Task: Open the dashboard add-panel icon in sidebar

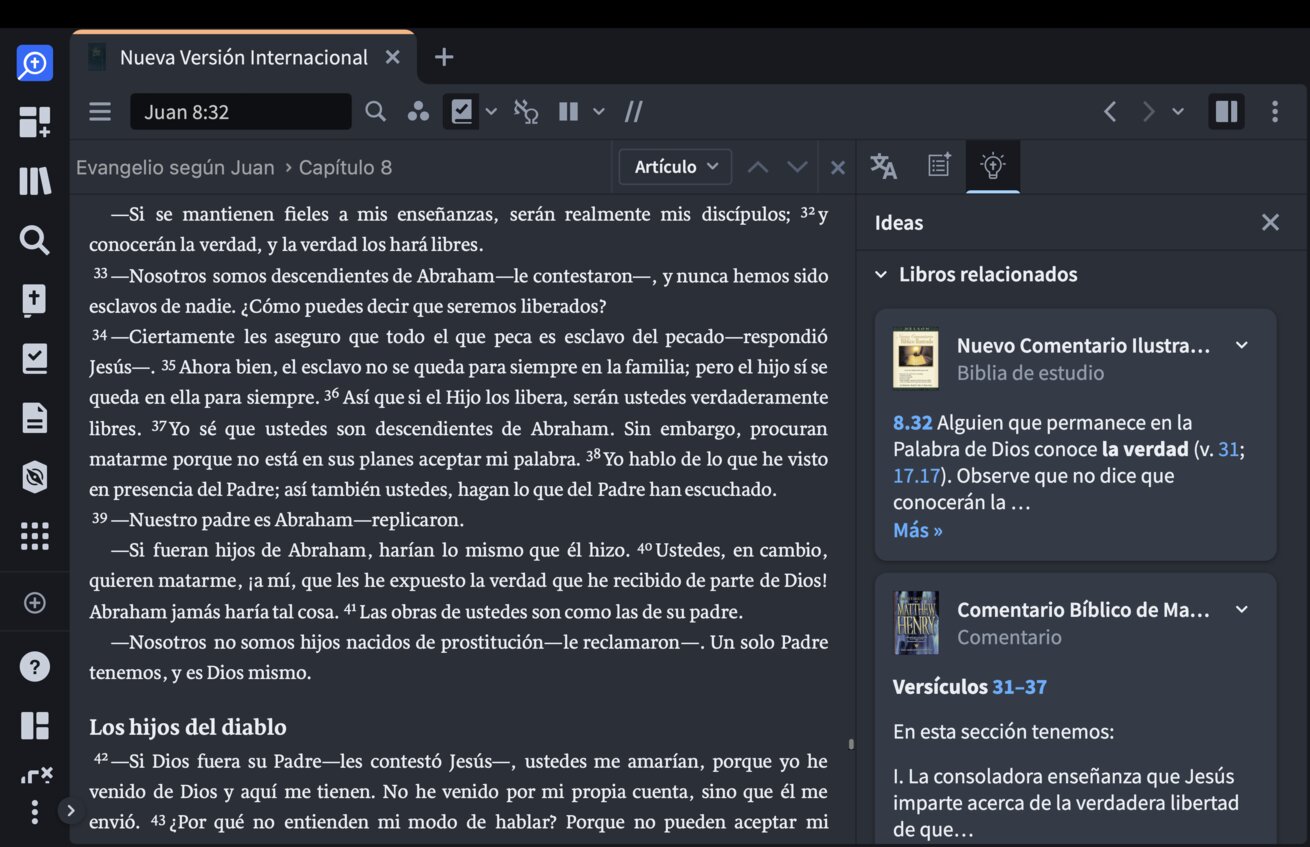Action: click(34, 122)
